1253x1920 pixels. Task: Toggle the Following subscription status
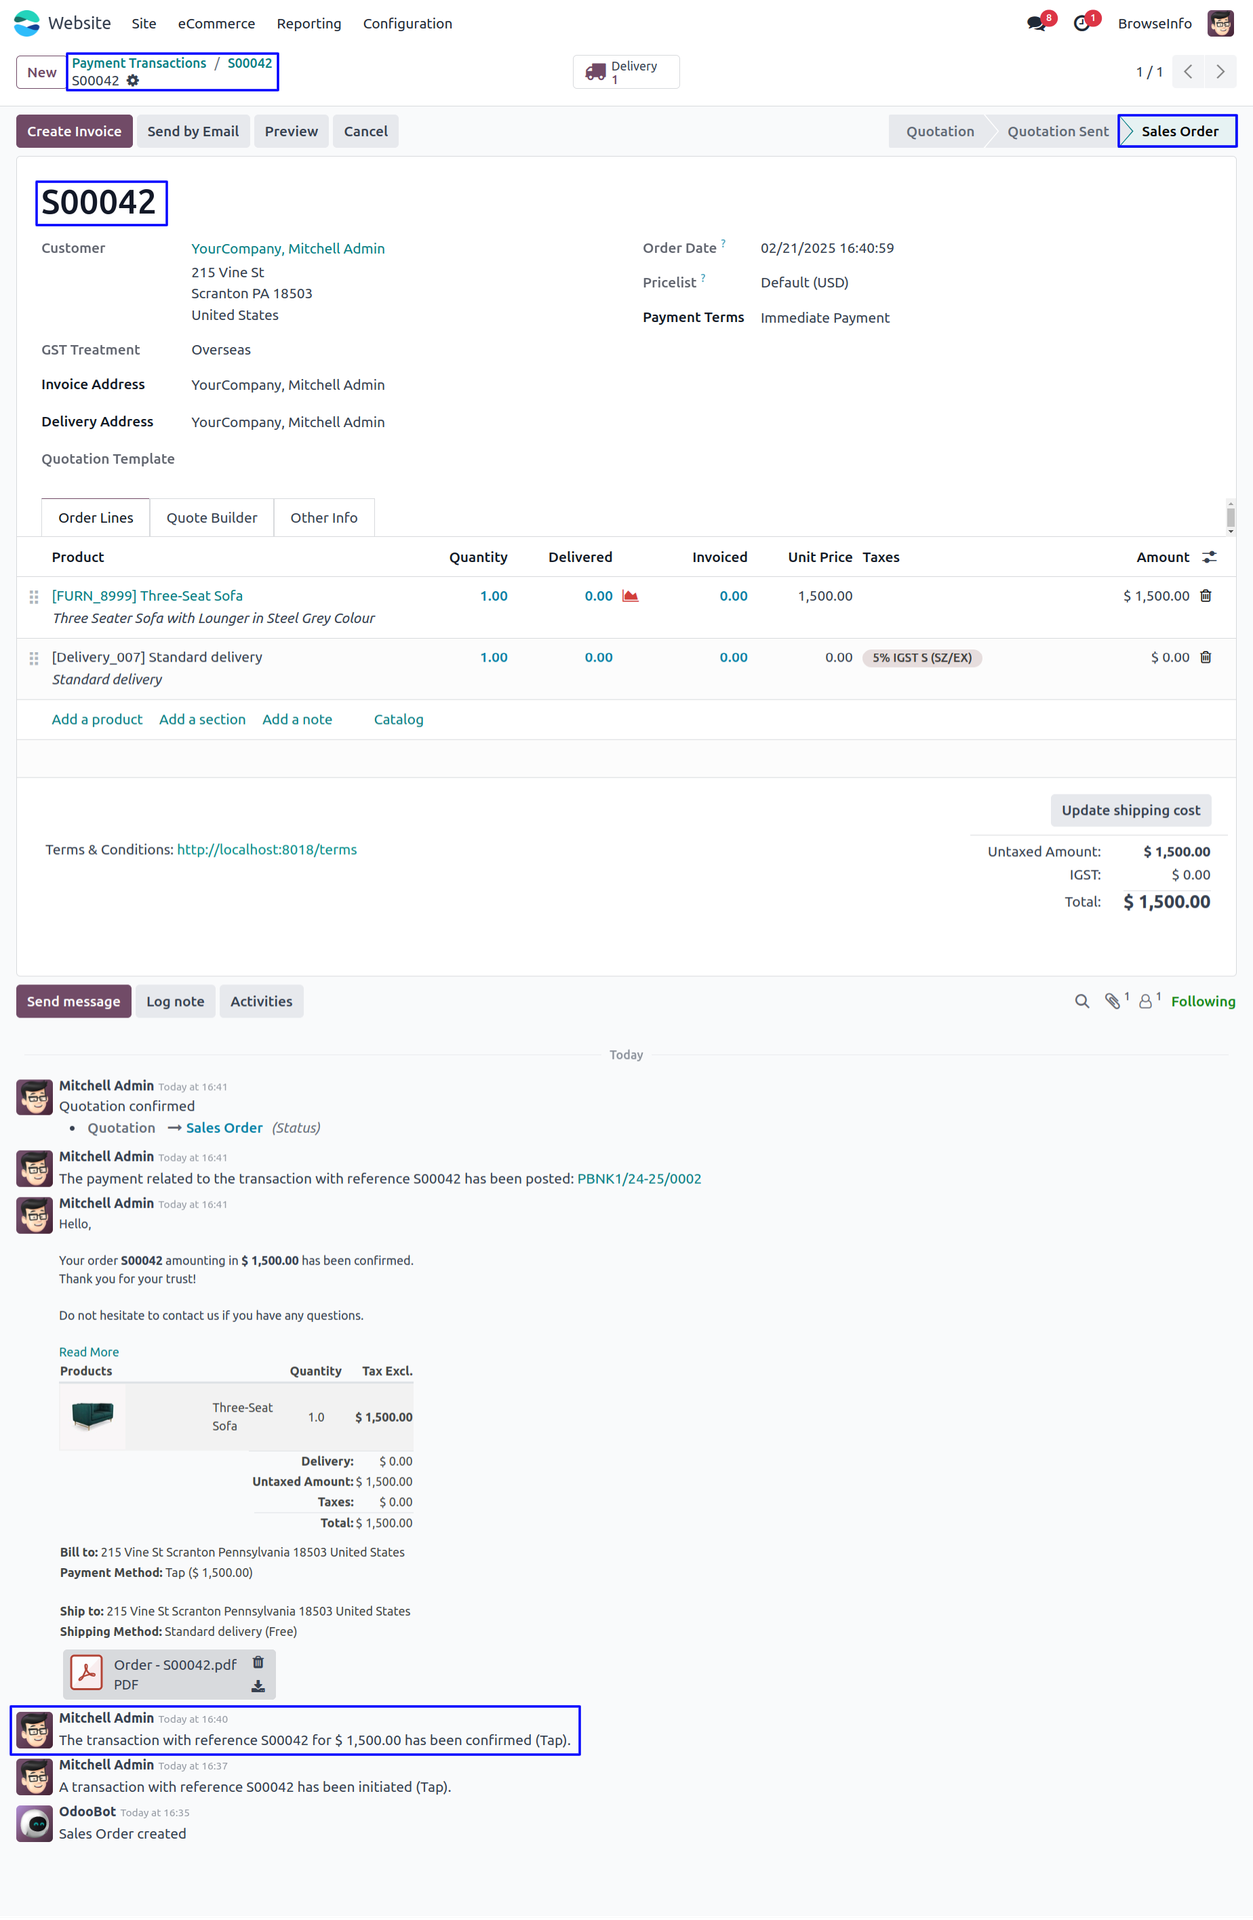(1203, 1002)
